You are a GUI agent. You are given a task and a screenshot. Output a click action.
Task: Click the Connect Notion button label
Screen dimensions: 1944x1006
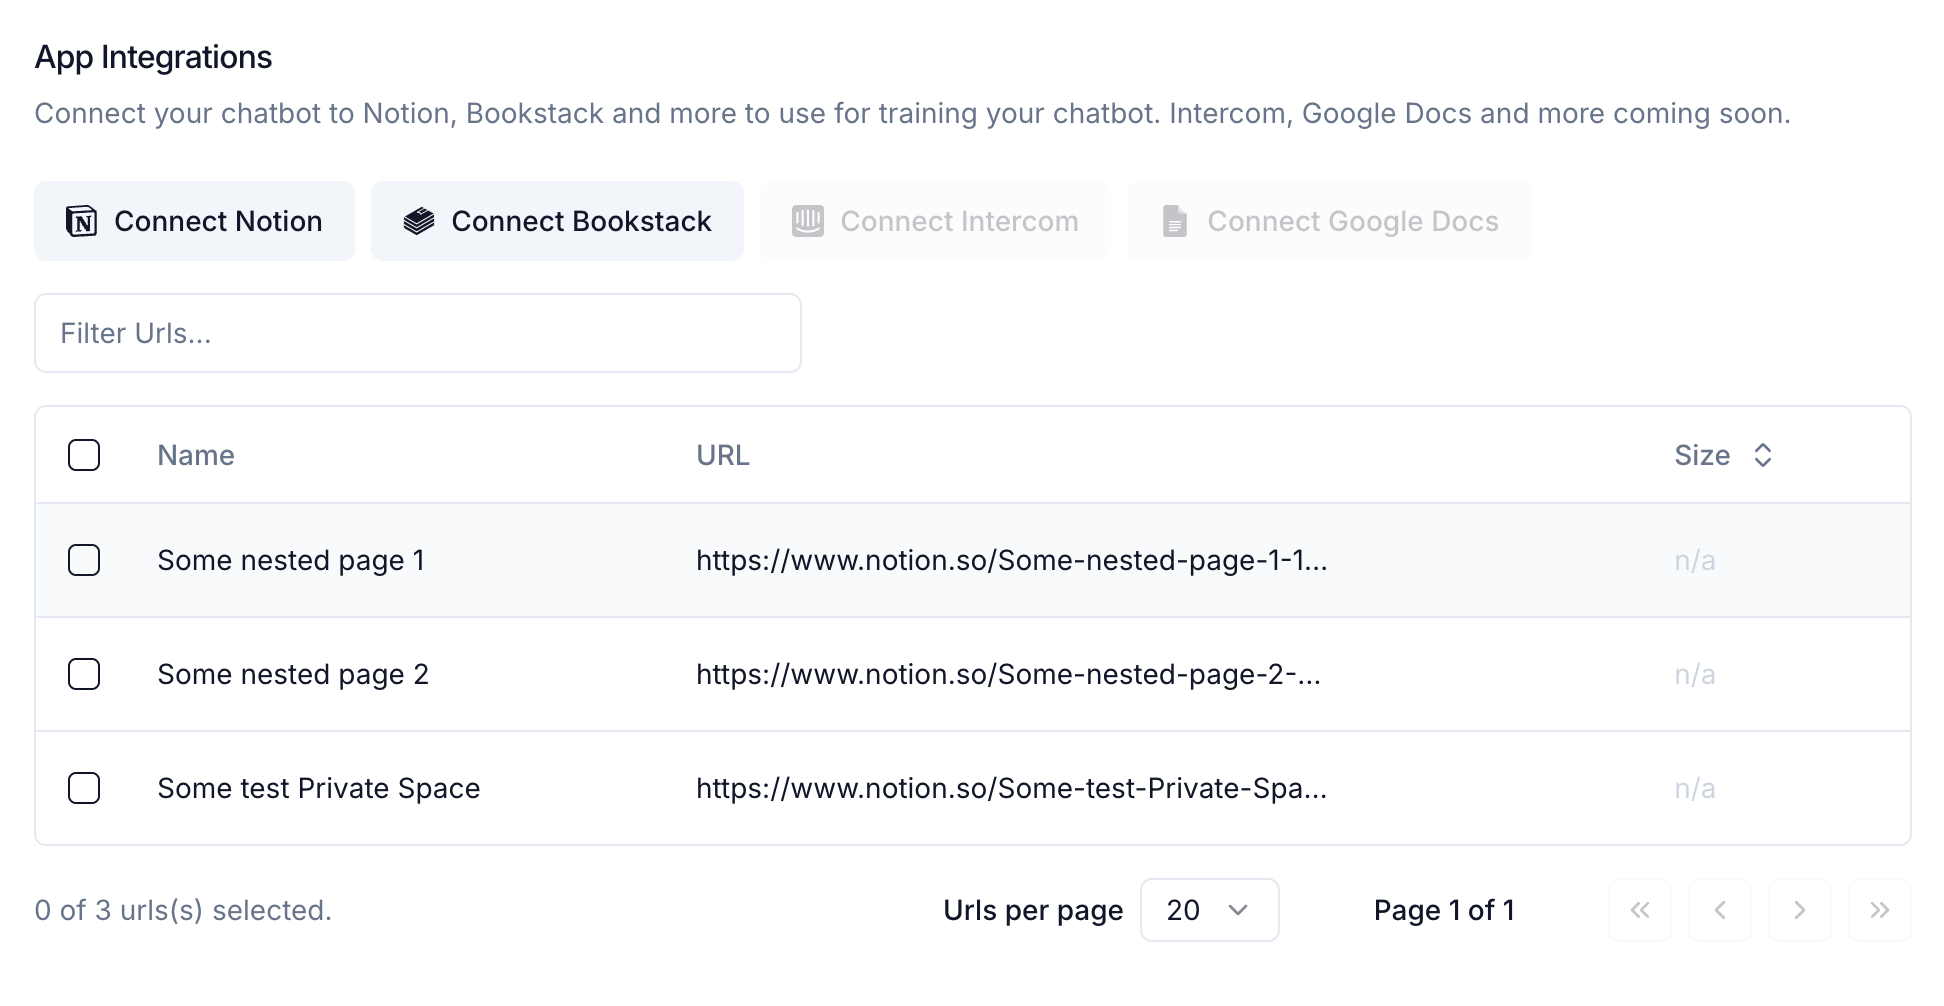point(218,221)
